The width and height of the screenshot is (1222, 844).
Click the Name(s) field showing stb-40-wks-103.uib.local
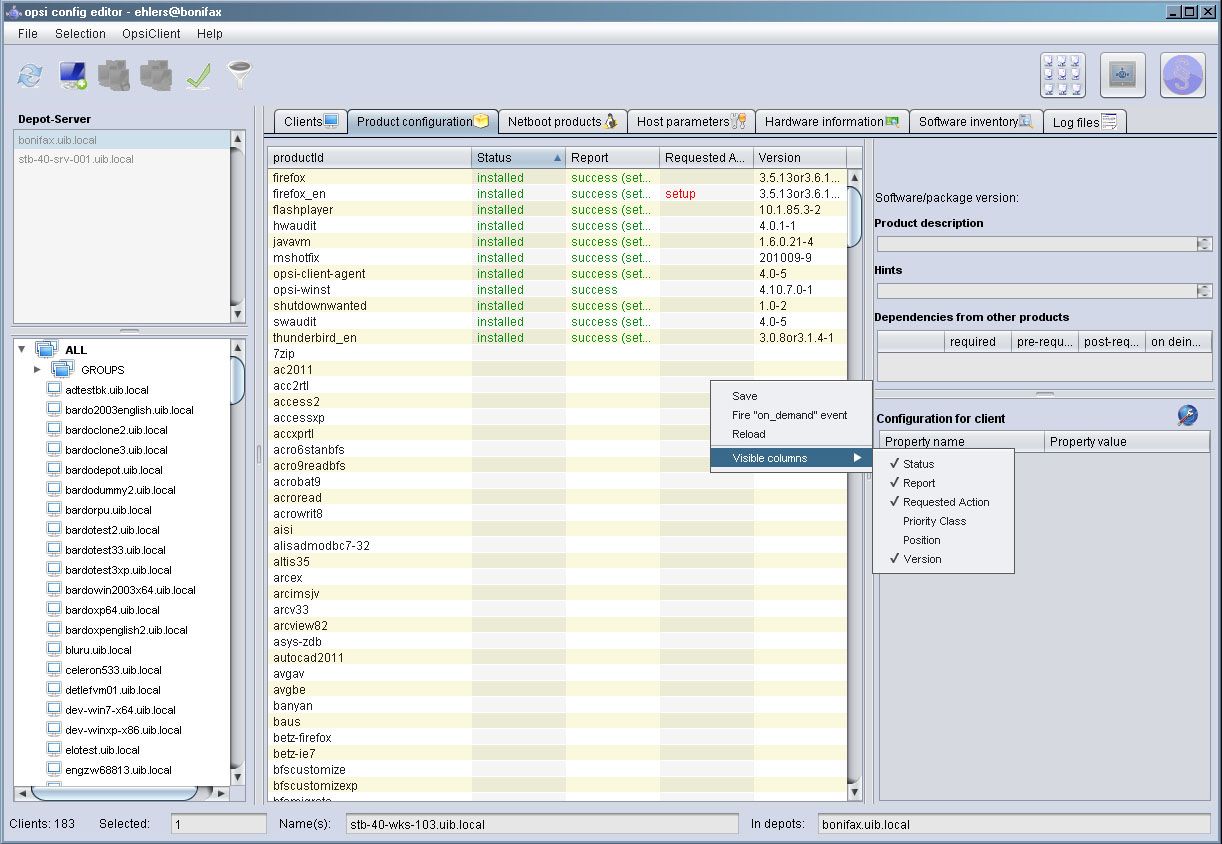coord(540,825)
